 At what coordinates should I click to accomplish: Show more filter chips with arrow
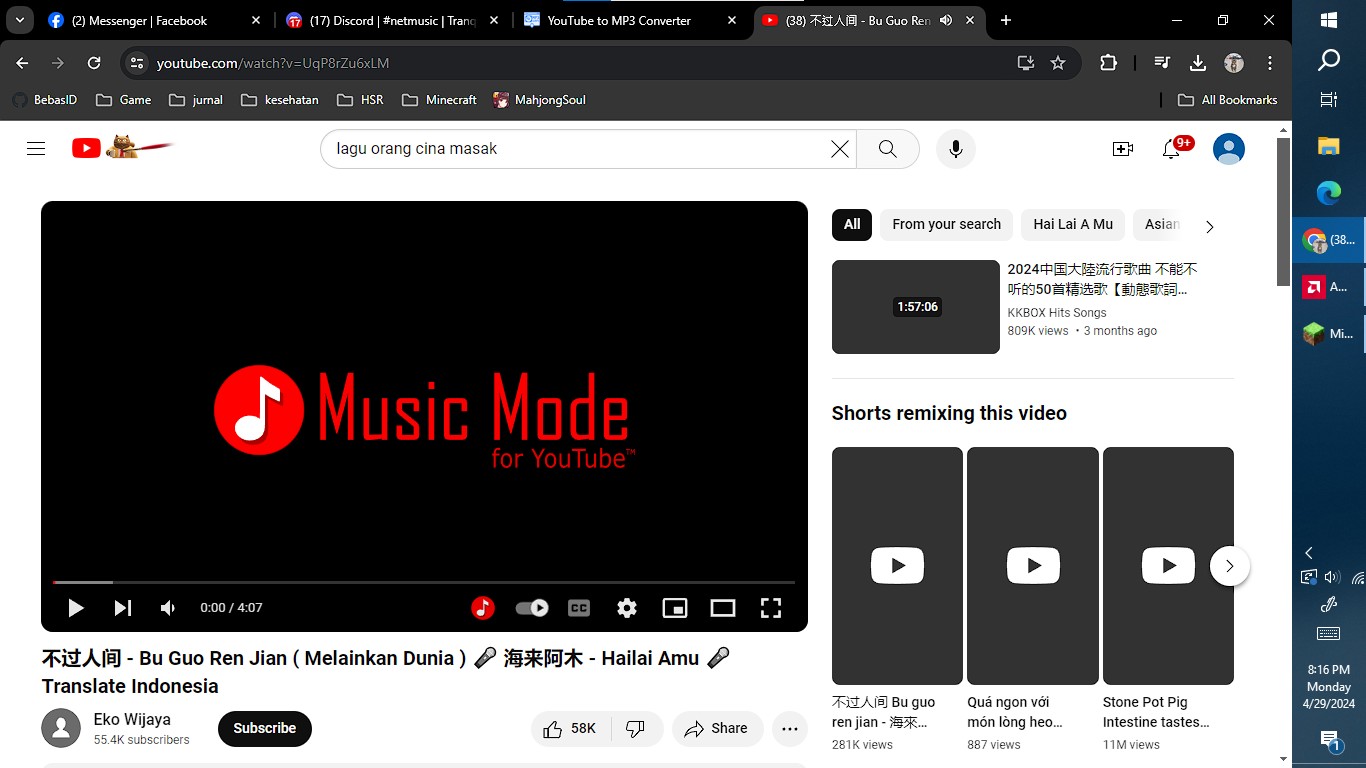pos(1209,226)
